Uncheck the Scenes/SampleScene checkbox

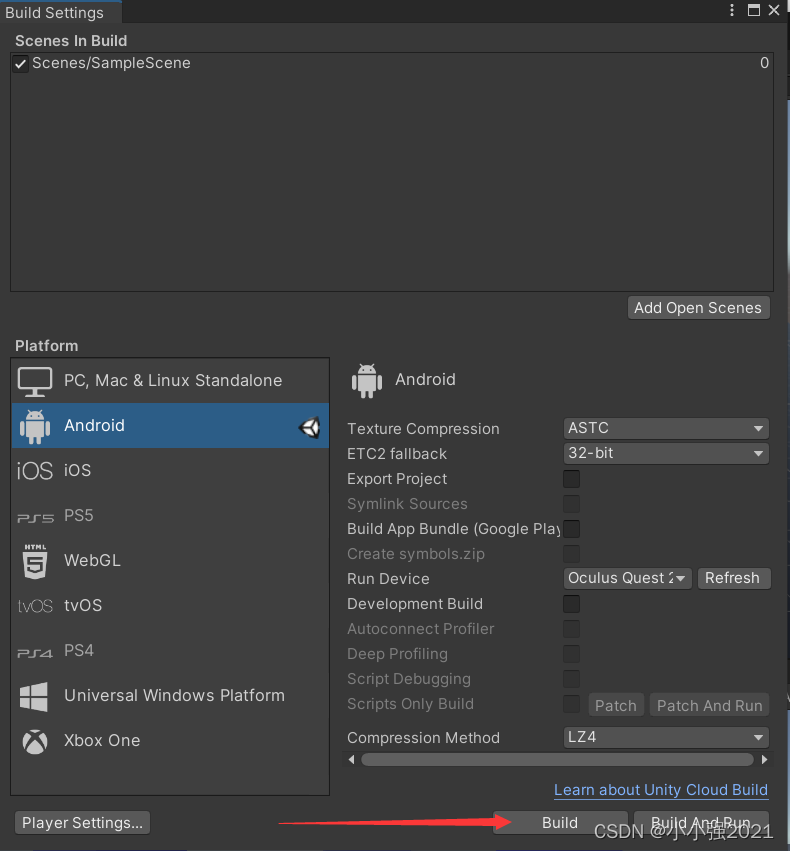click(x=21, y=64)
